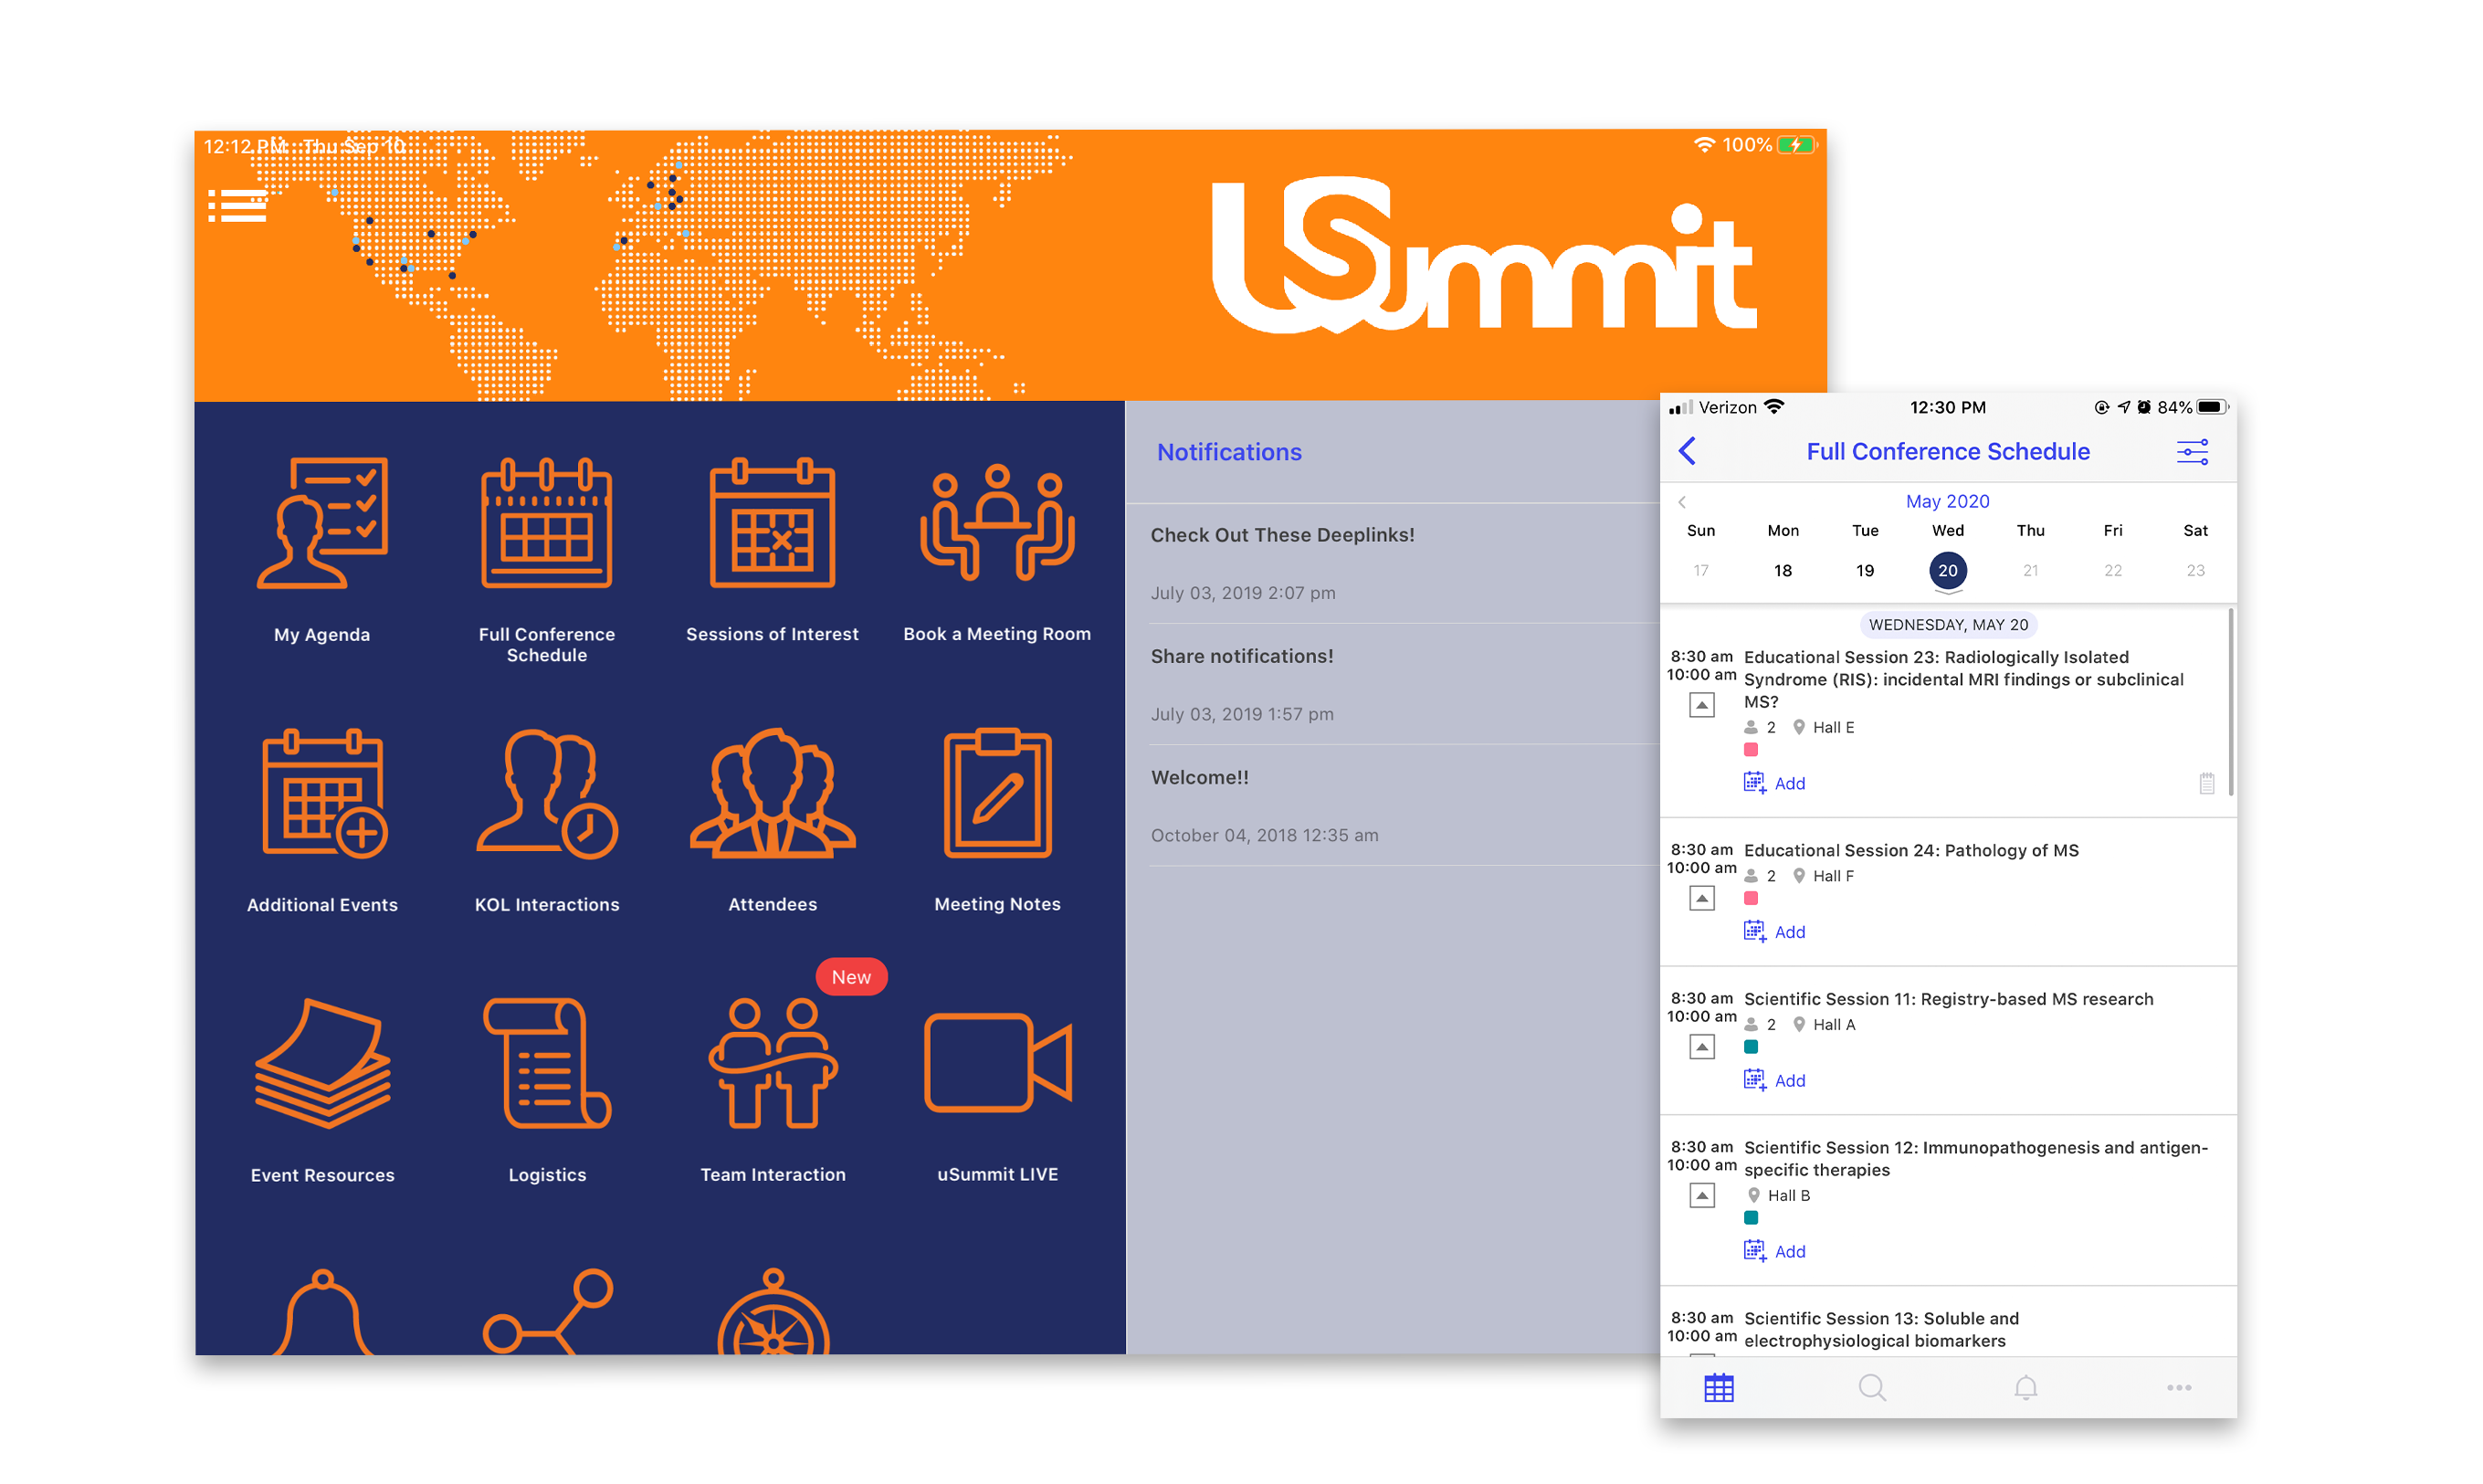
Task: Select the search tab in phone bottom bar
Action: 1872,1388
